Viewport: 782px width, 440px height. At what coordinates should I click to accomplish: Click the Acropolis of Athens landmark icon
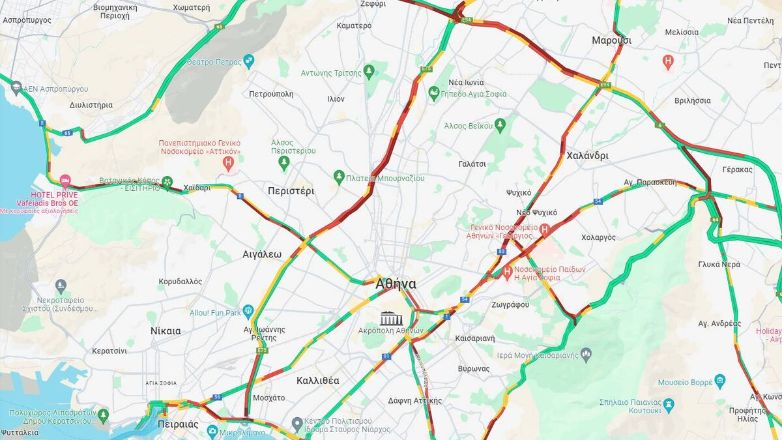[391, 318]
